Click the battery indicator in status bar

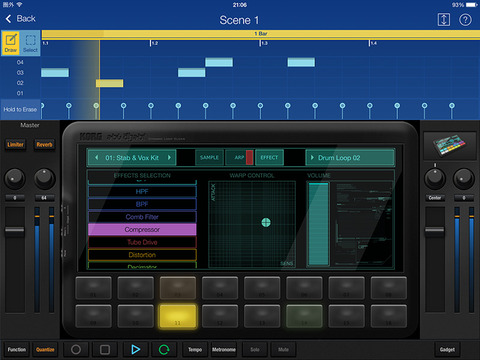click(472, 5)
